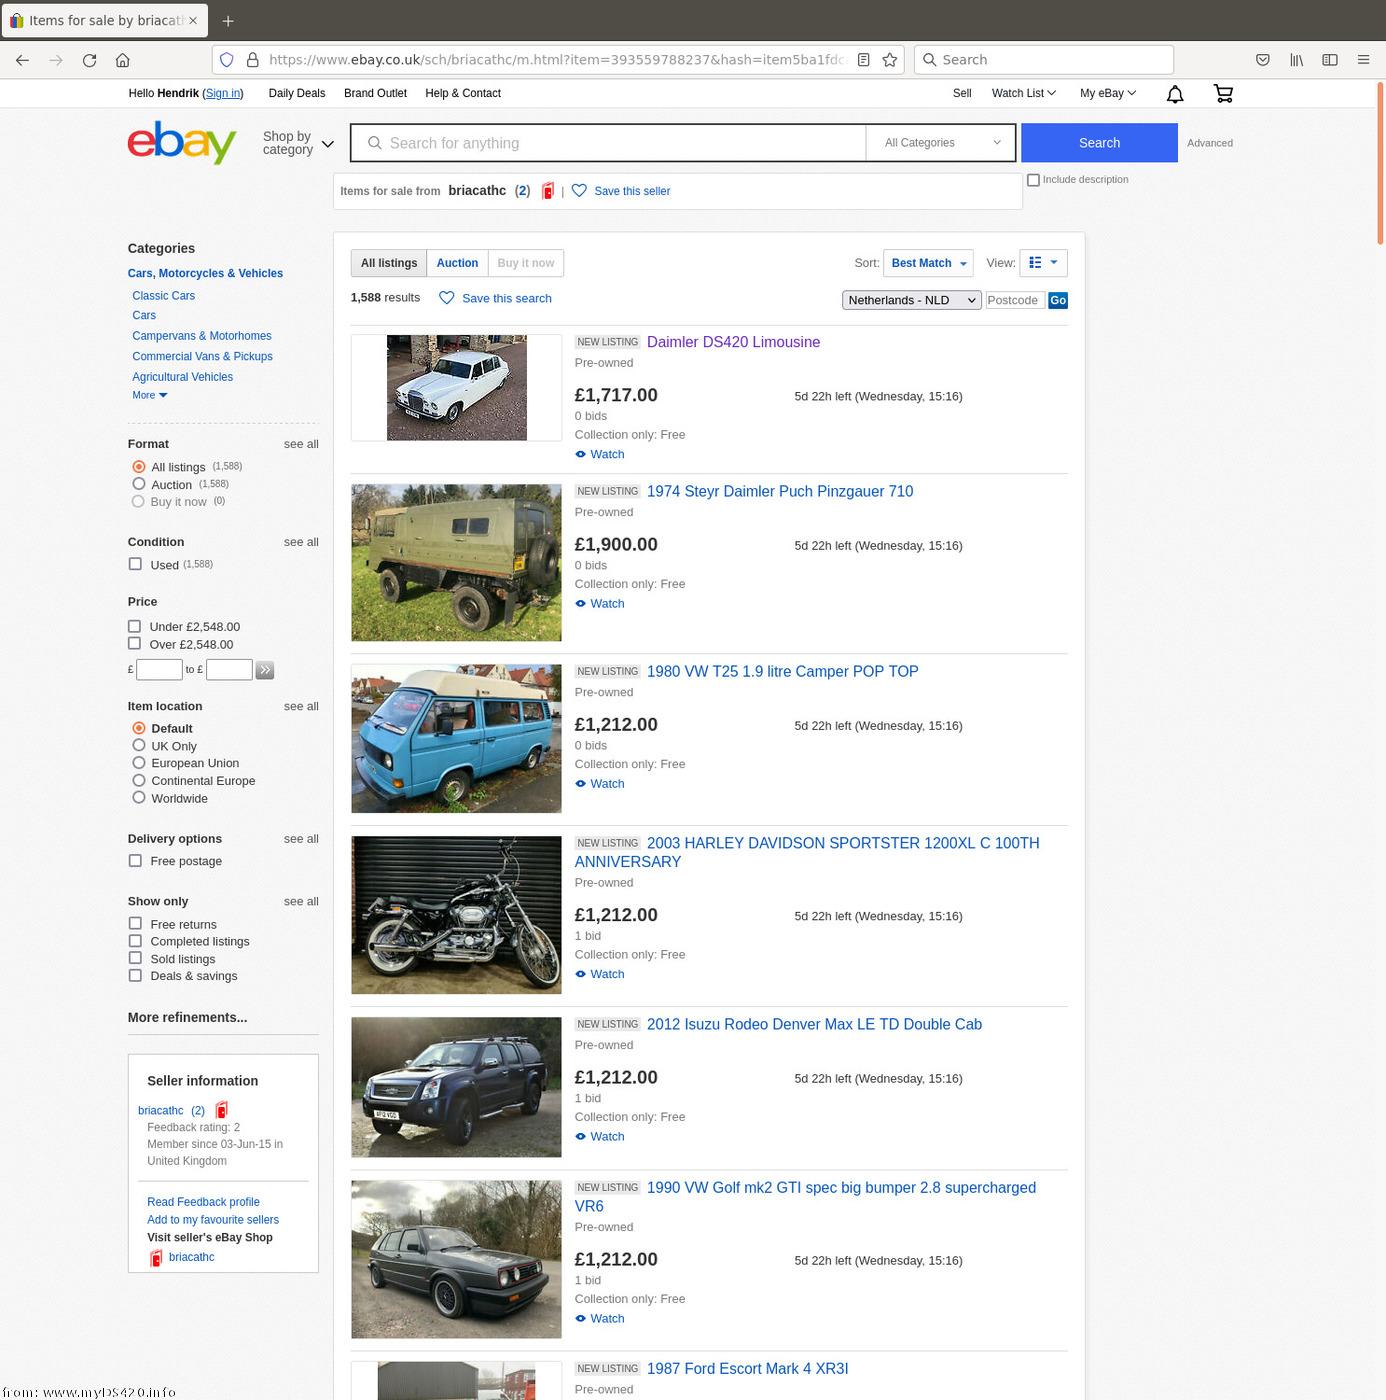Image resolution: width=1386 pixels, height=1400 pixels.
Task: Open a new browser tab with plus
Action: pyautogui.click(x=228, y=20)
